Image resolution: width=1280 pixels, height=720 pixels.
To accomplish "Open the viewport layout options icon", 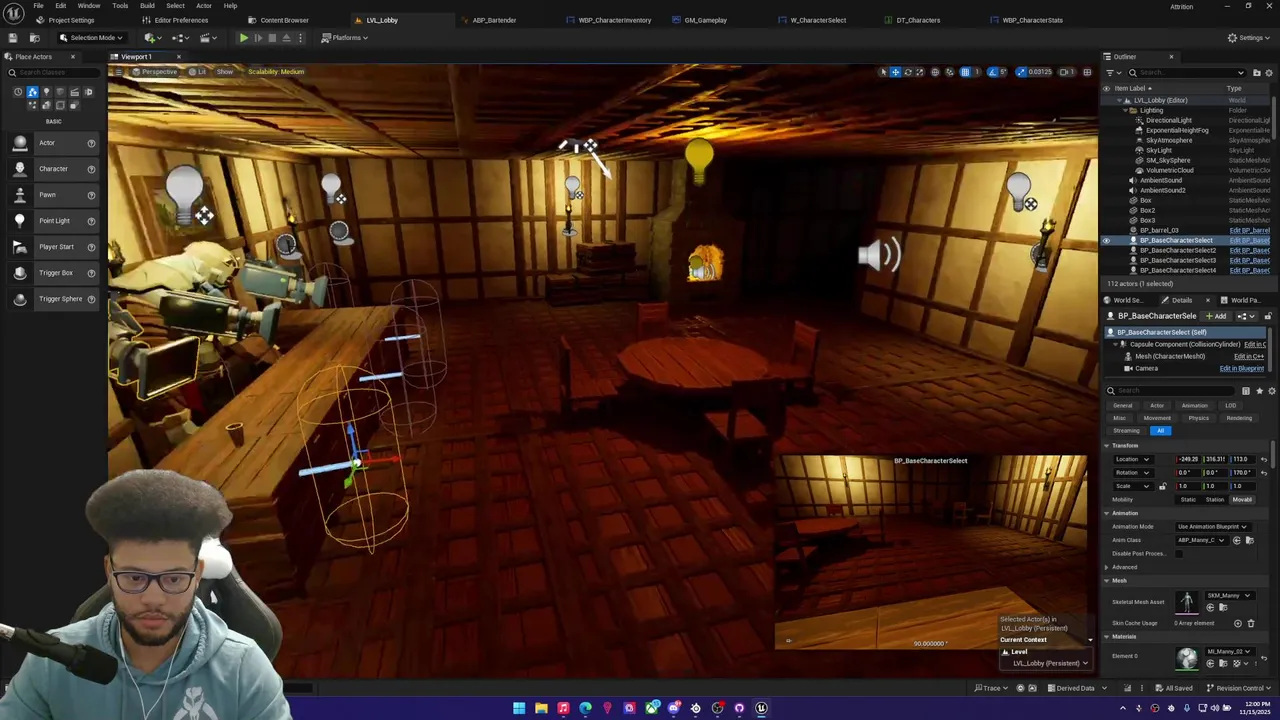I will tap(1087, 72).
